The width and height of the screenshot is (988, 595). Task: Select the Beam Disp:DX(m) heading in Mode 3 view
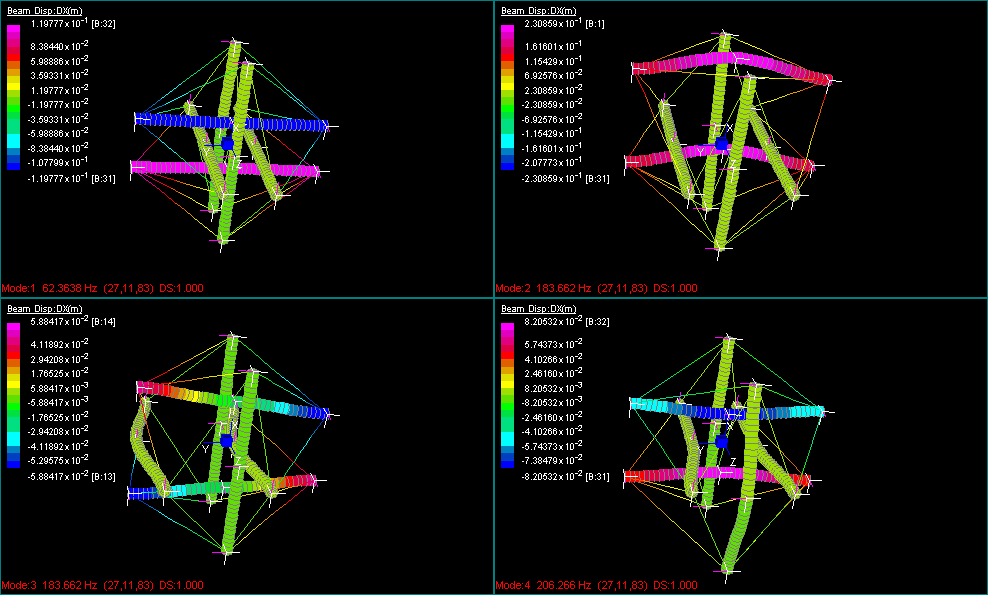coord(45,309)
